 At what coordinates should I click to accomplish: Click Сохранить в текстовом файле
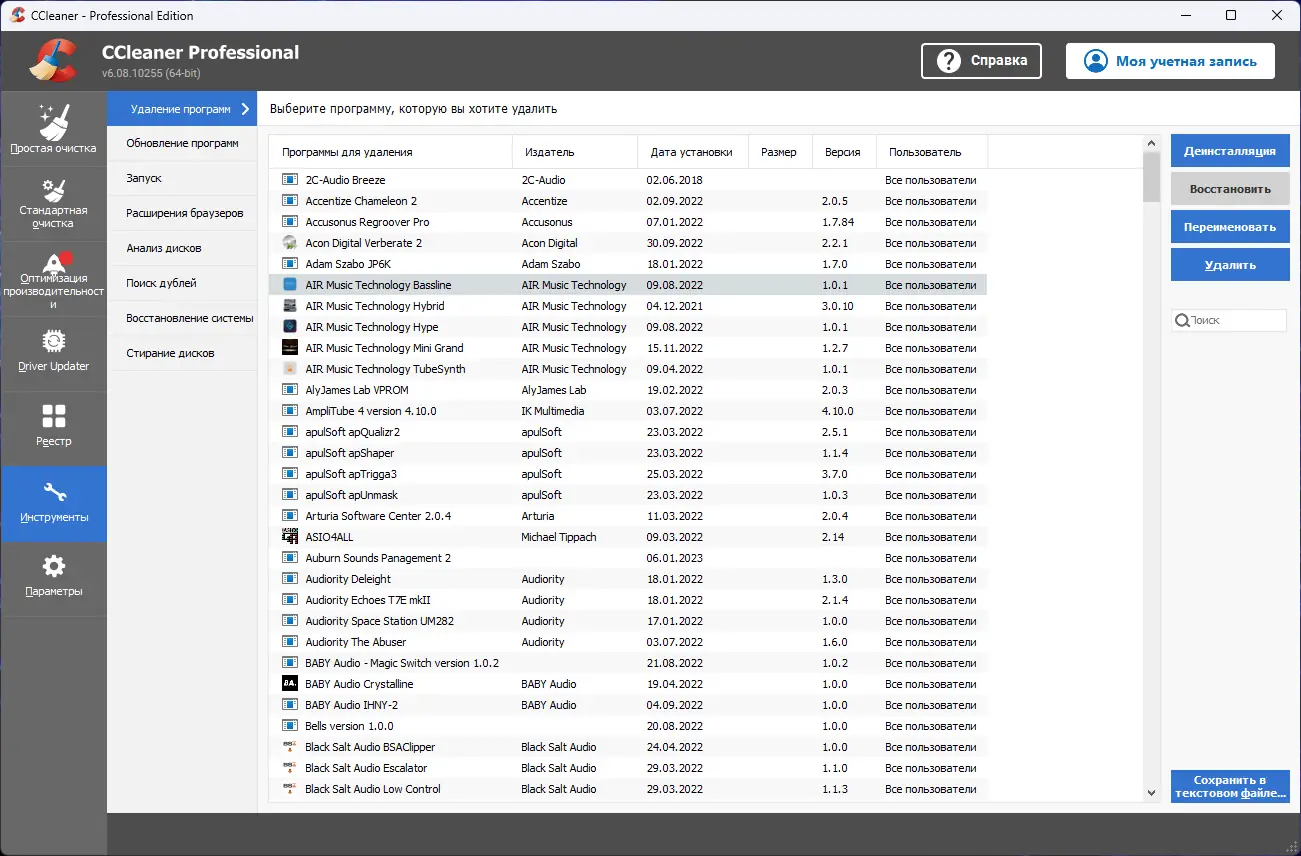click(1229, 787)
